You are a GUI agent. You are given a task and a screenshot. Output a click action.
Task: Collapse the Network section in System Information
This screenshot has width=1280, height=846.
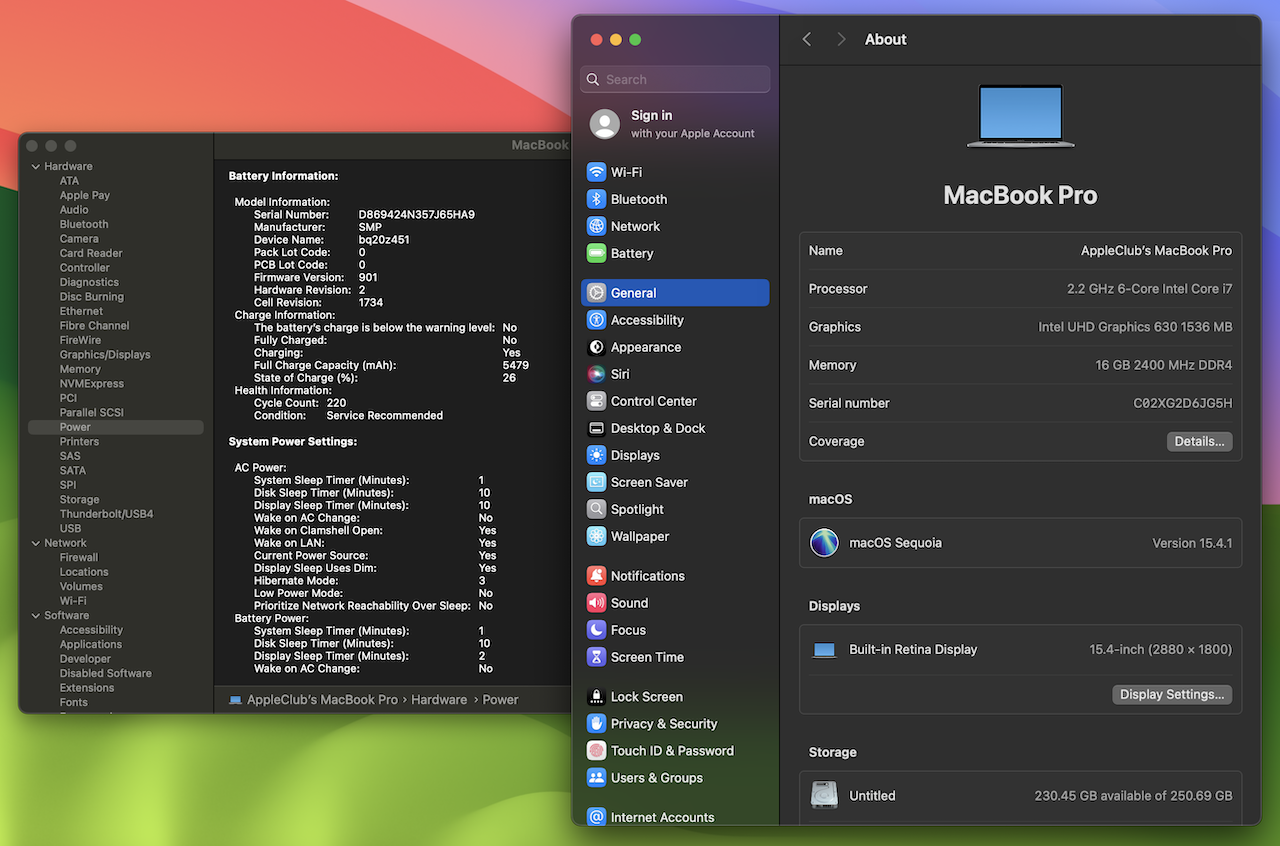[36, 543]
